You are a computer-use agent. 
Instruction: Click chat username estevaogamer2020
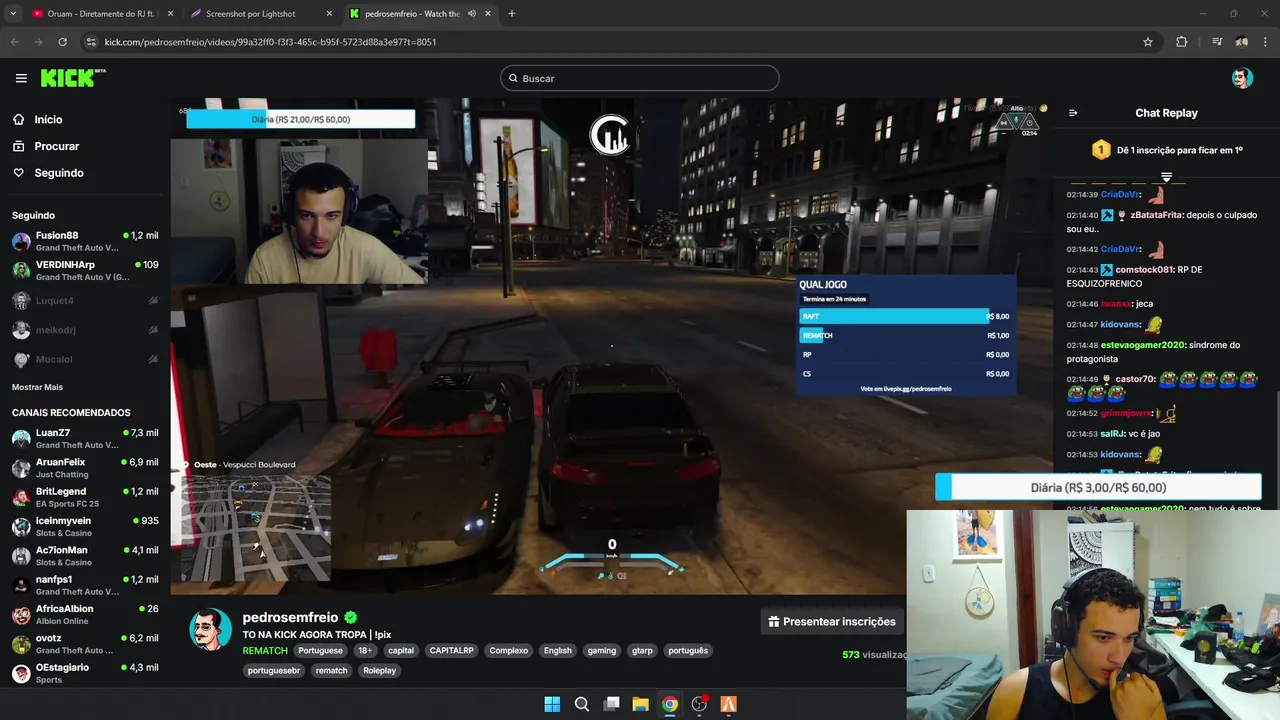pyautogui.click(x=1143, y=345)
